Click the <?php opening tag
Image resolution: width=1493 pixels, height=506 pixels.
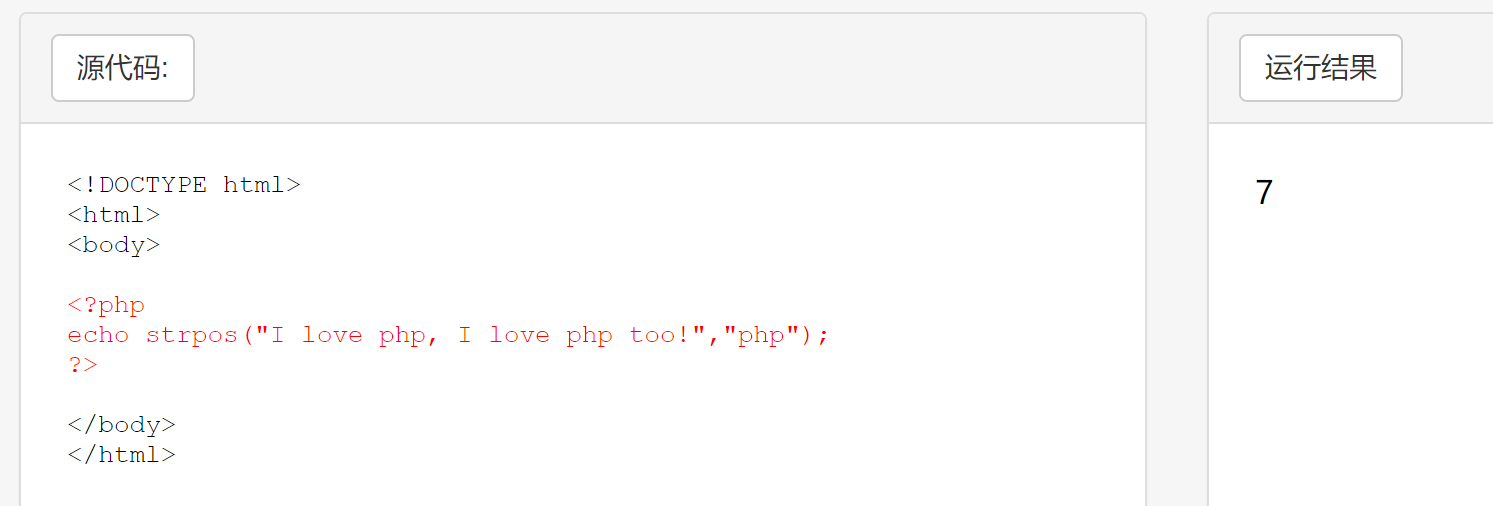pos(106,305)
